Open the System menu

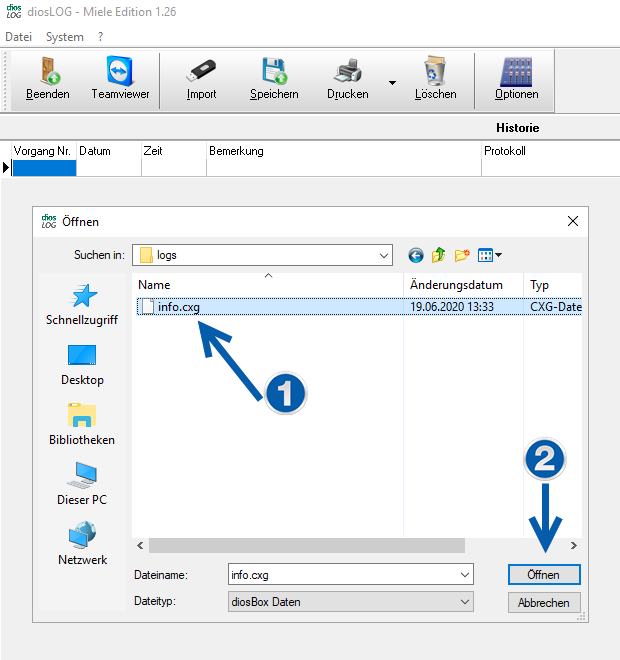65,36
